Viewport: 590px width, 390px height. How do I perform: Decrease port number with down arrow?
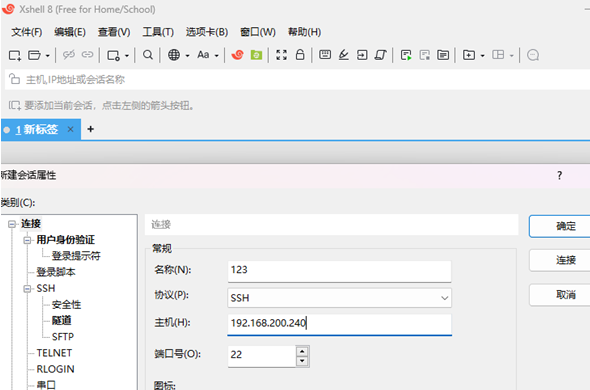click(x=302, y=361)
